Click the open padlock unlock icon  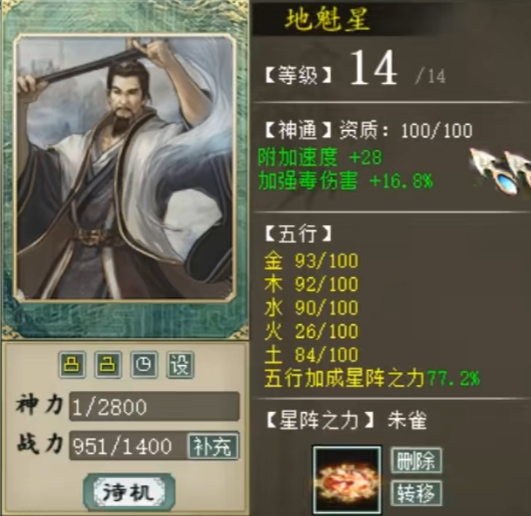[108, 365]
